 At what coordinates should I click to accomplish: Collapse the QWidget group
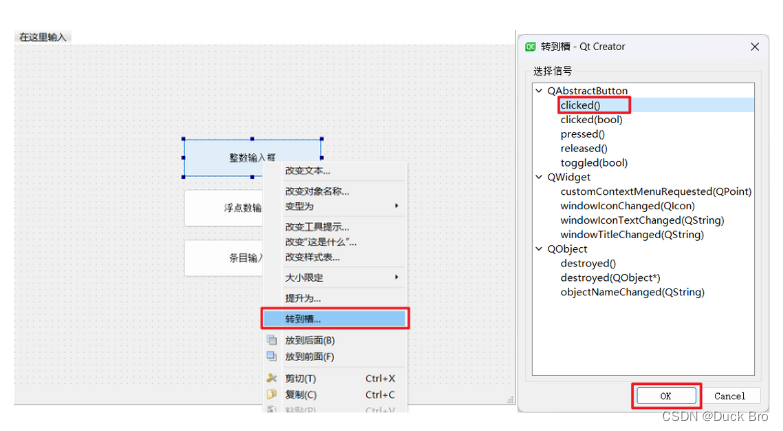(539, 177)
